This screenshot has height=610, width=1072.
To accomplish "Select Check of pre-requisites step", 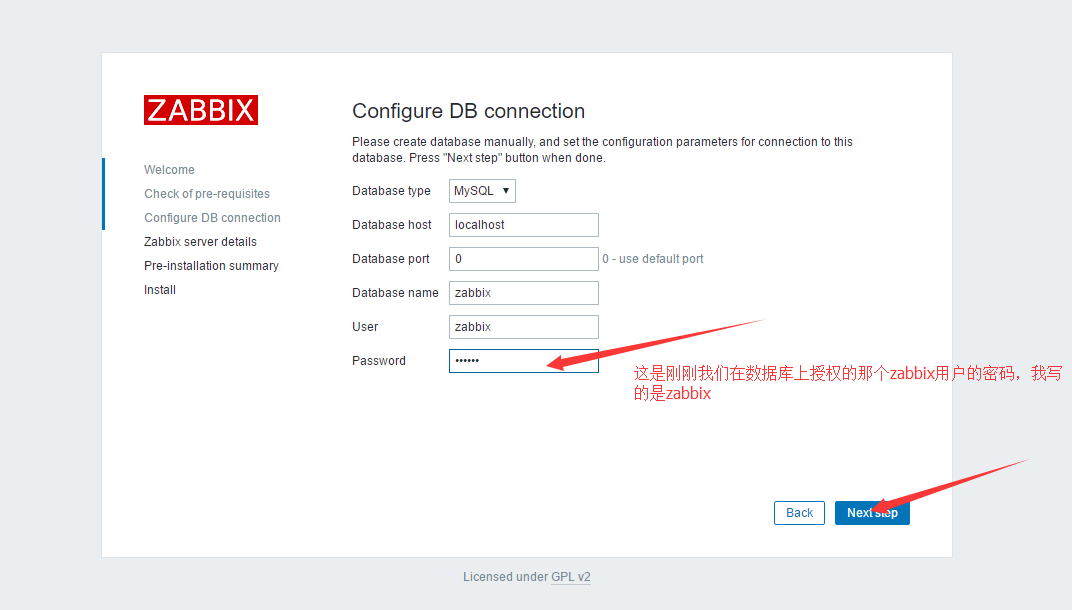I will point(206,194).
